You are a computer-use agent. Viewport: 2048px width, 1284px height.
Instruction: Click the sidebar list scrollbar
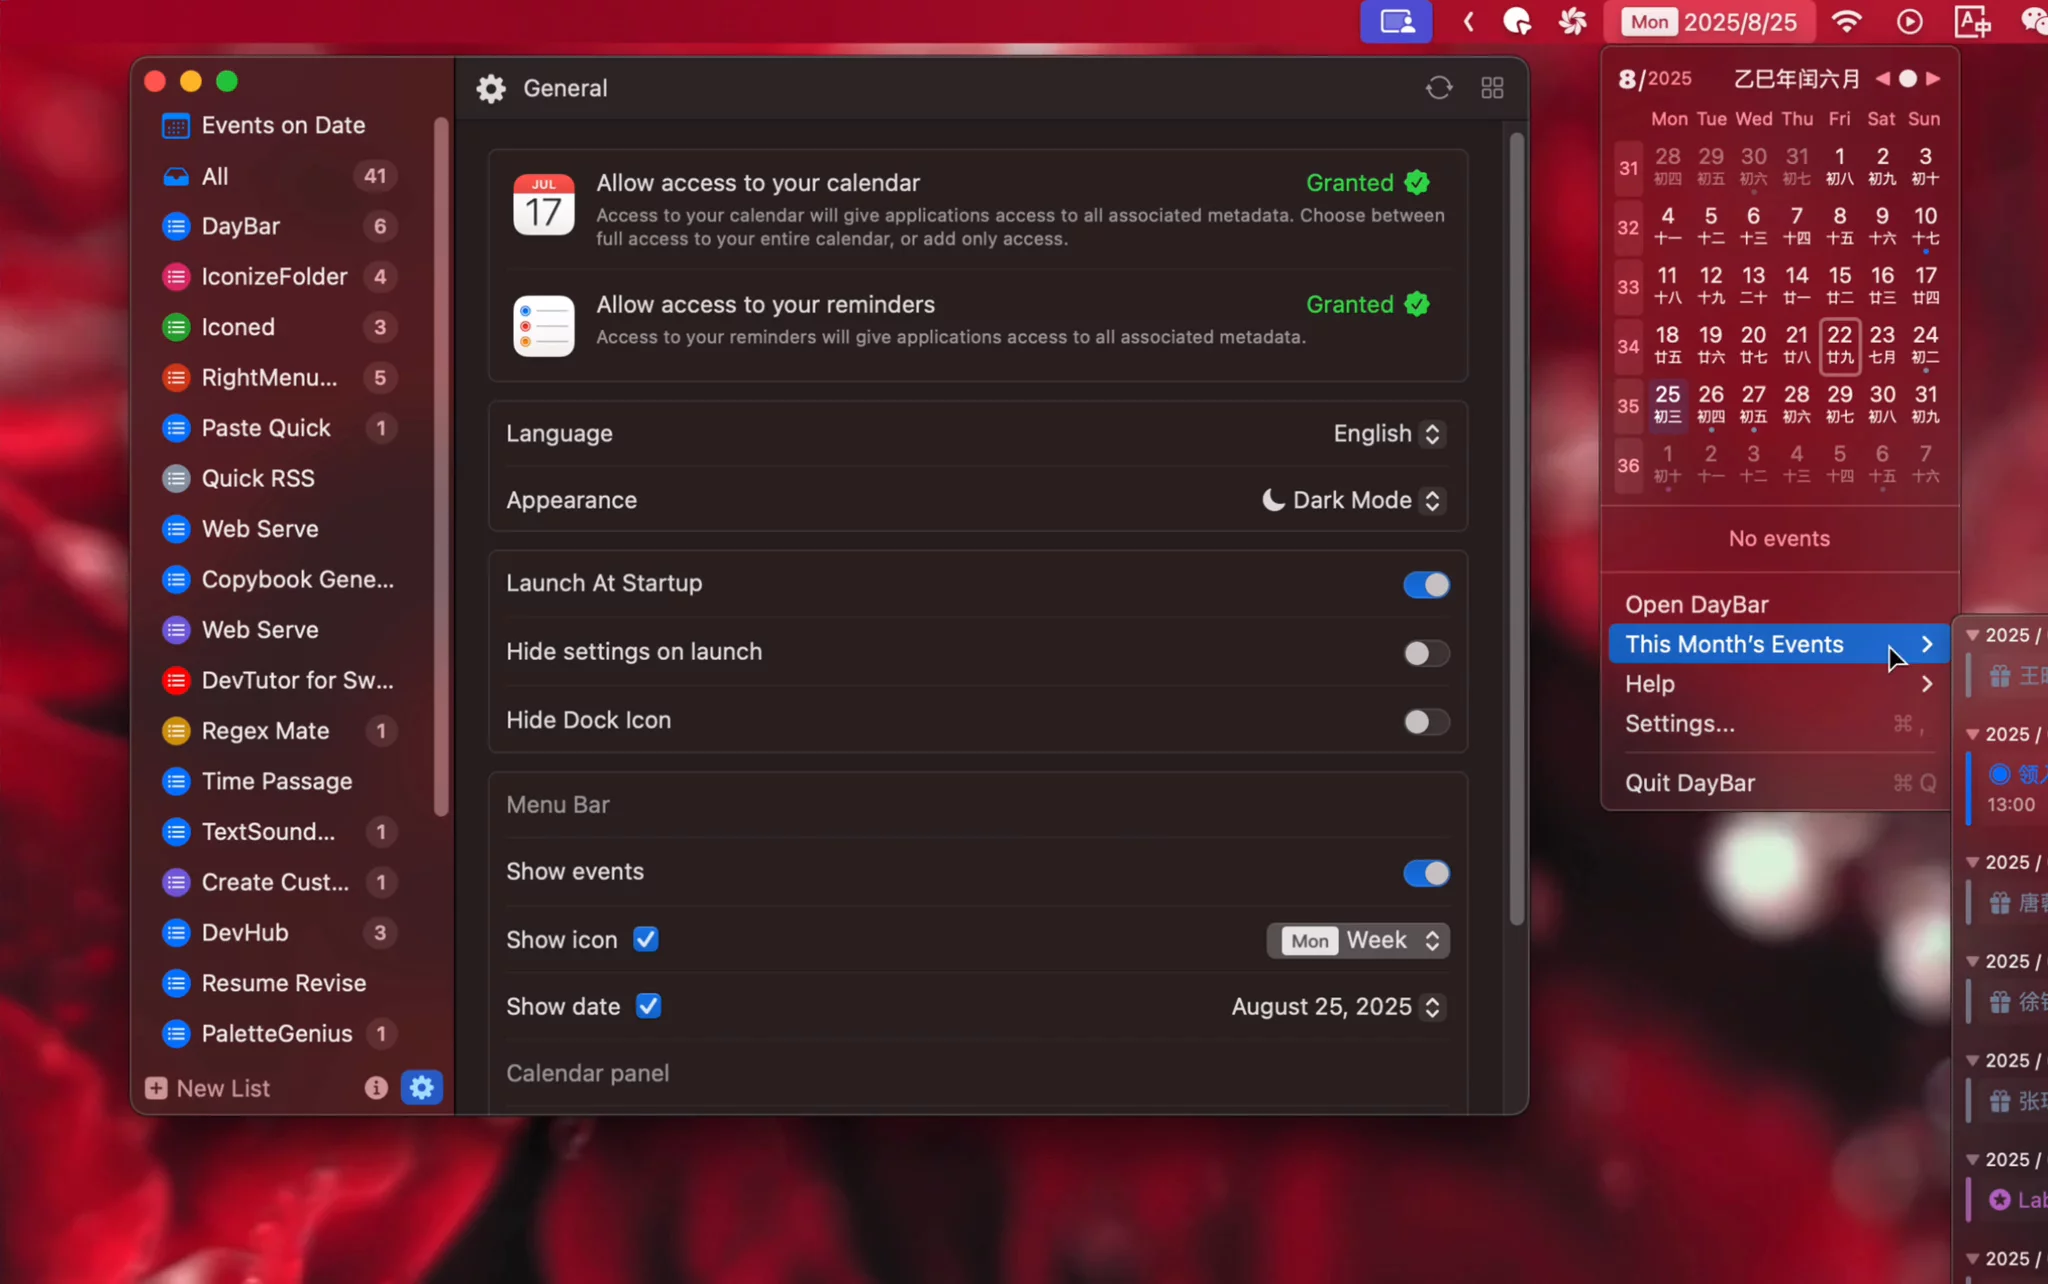441,468
